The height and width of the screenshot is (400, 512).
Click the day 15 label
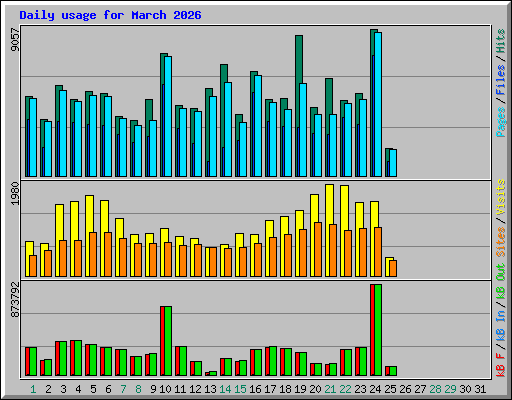(x=240, y=389)
